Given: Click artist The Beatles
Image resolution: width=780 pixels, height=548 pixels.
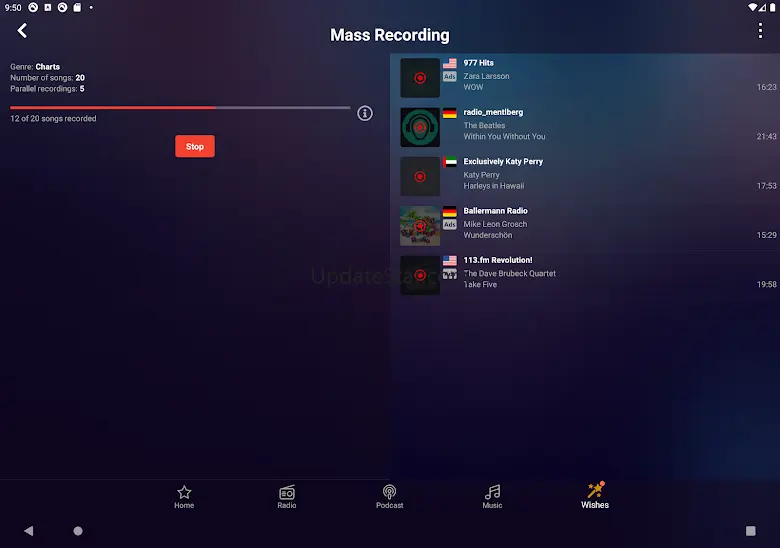Looking at the screenshot, I should [x=484, y=125].
